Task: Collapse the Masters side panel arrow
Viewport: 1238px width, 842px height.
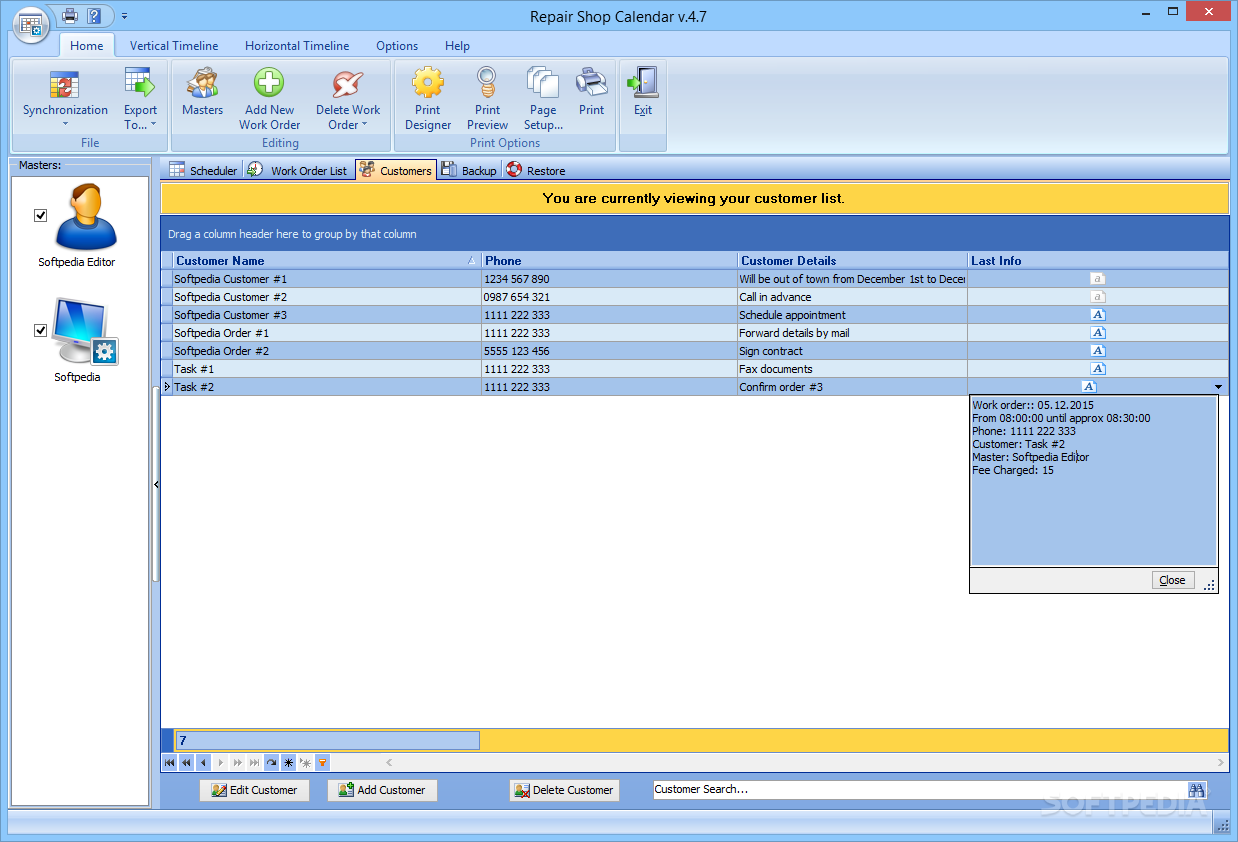Action: 155,485
